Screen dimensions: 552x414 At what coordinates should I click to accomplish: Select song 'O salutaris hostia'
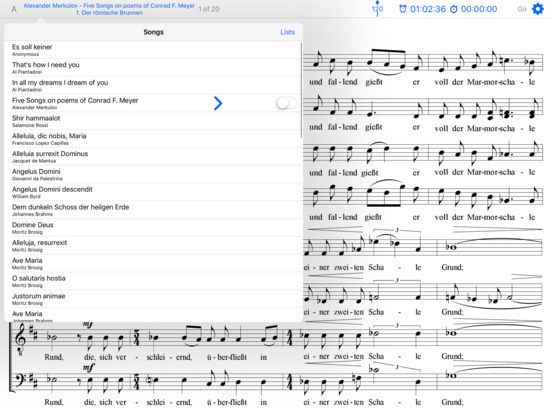pyautogui.click(x=153, y=281)
